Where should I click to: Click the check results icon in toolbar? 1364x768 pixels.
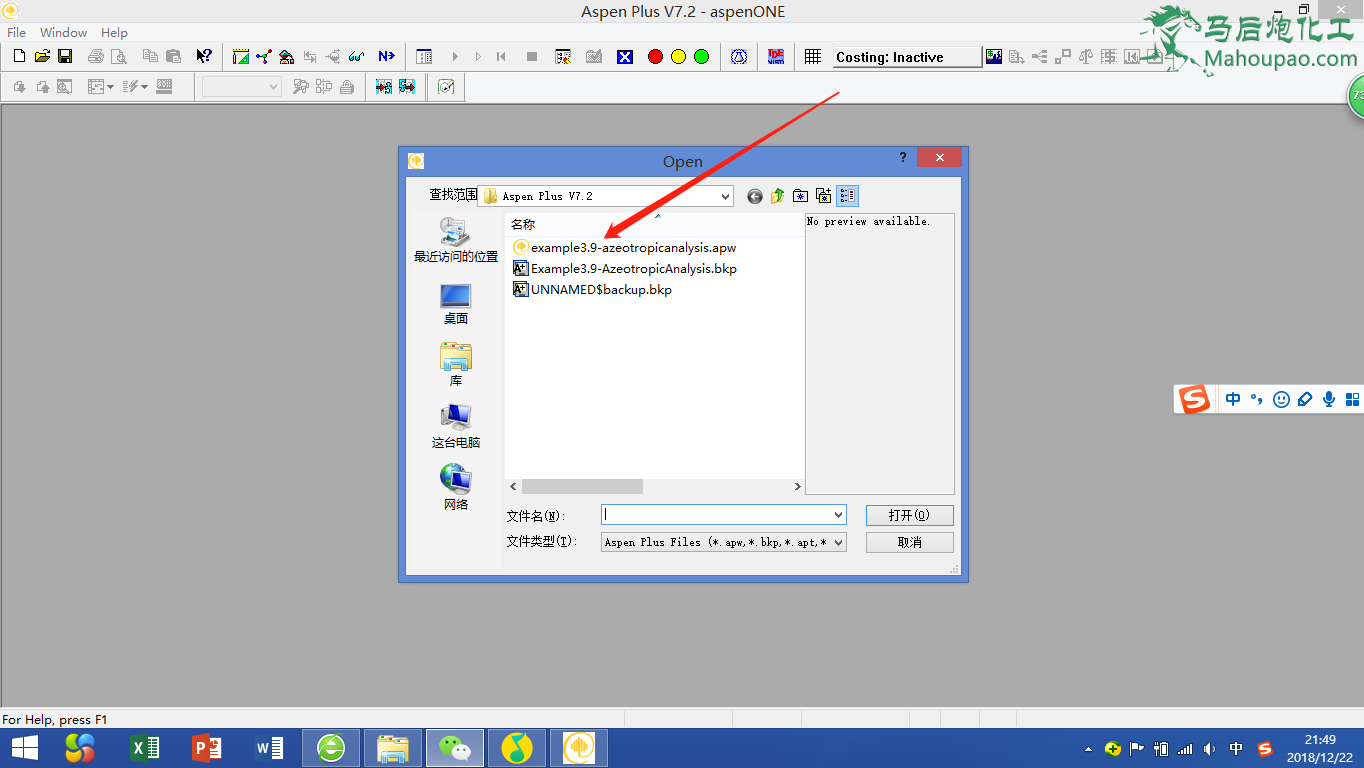pos(594,57)
